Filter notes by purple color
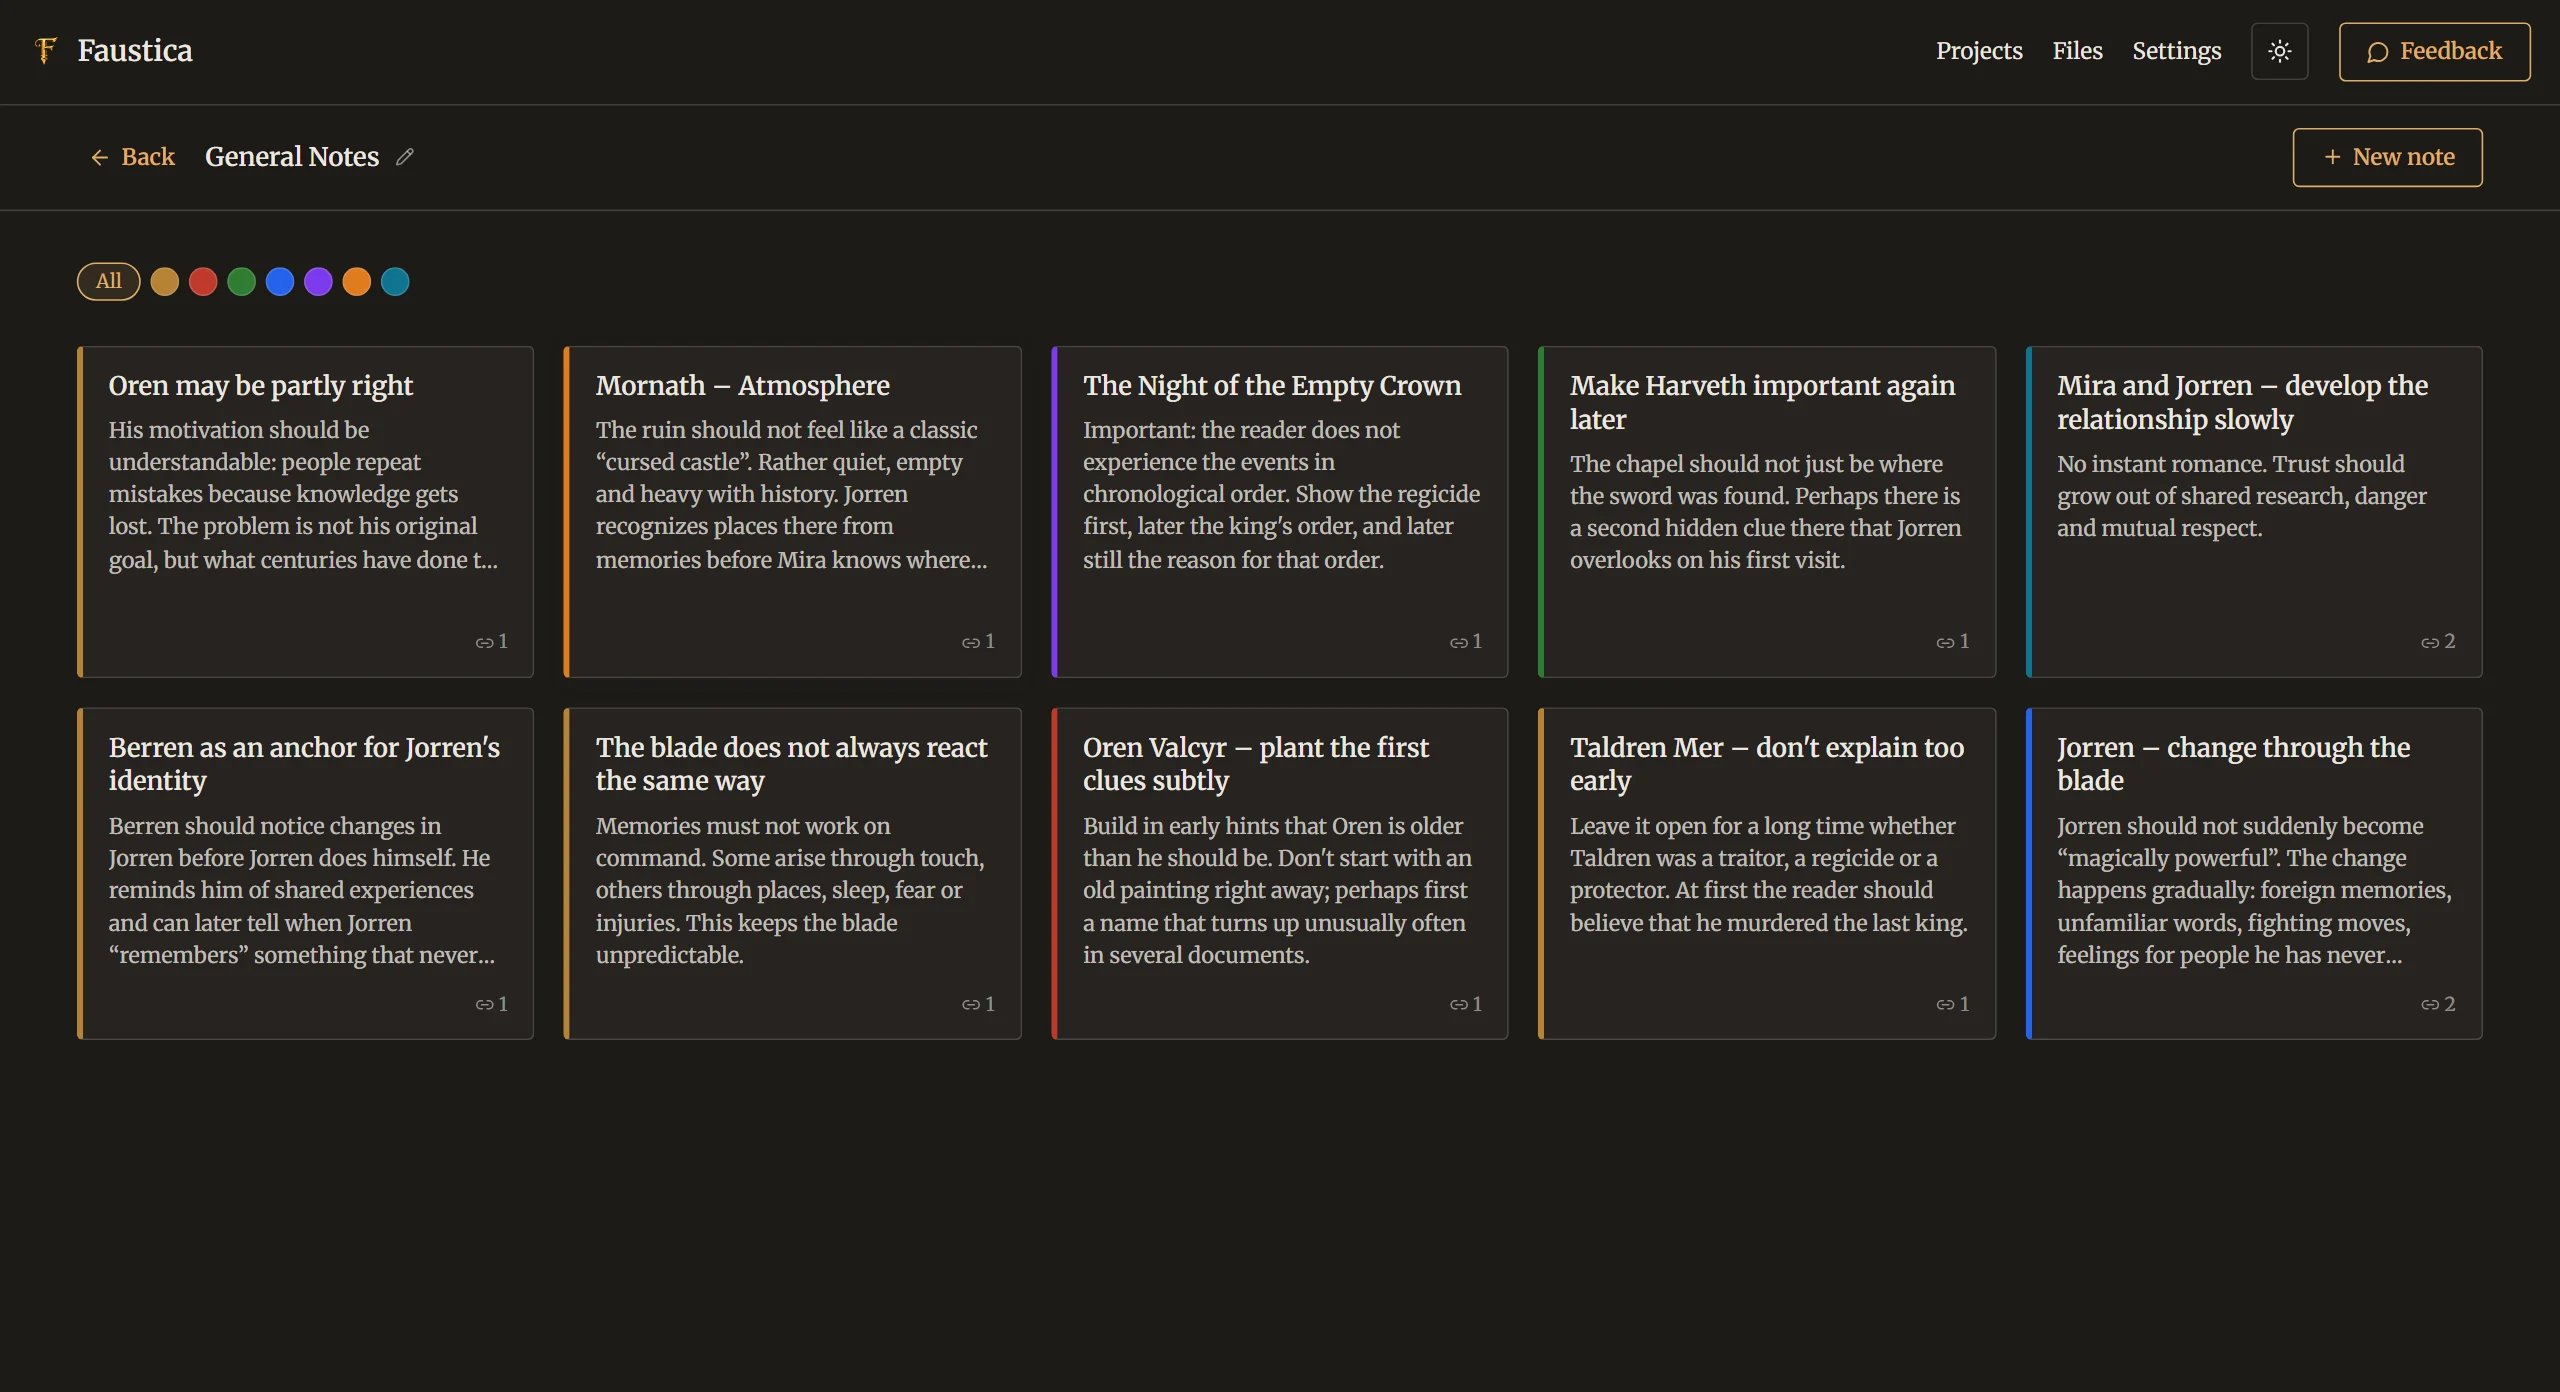This screenshot has height=1392, width=2560. point(318,282)
